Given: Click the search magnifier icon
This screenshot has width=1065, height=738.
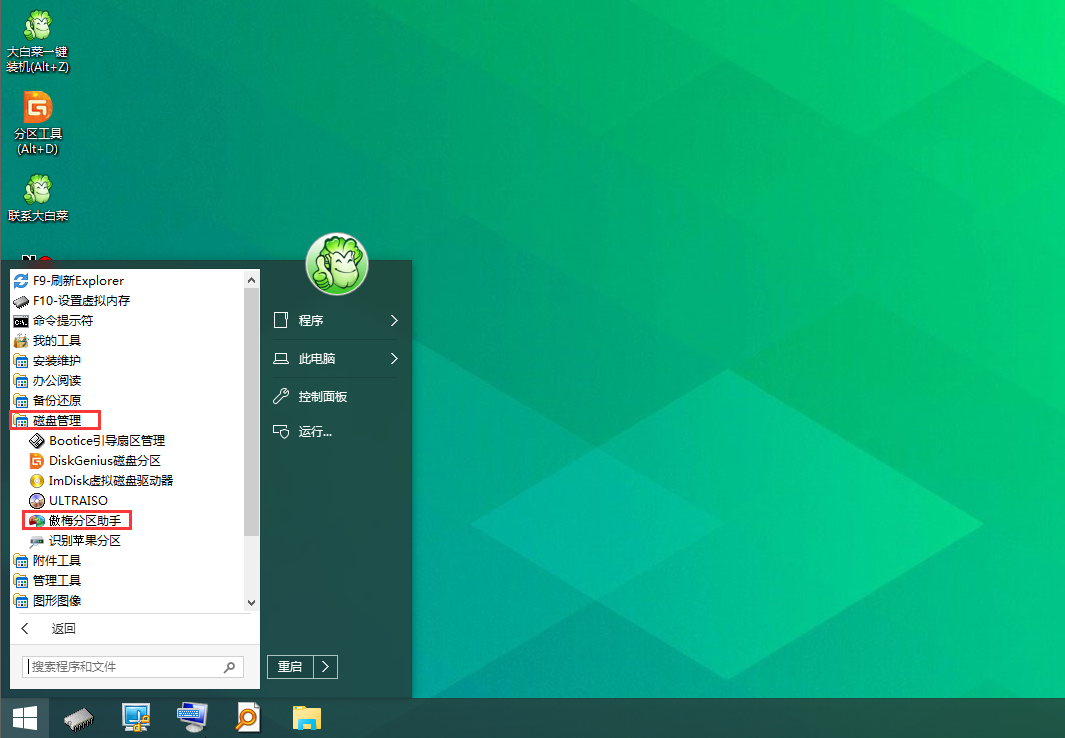Looking at the screenshot, I should [x=230, y=667].
